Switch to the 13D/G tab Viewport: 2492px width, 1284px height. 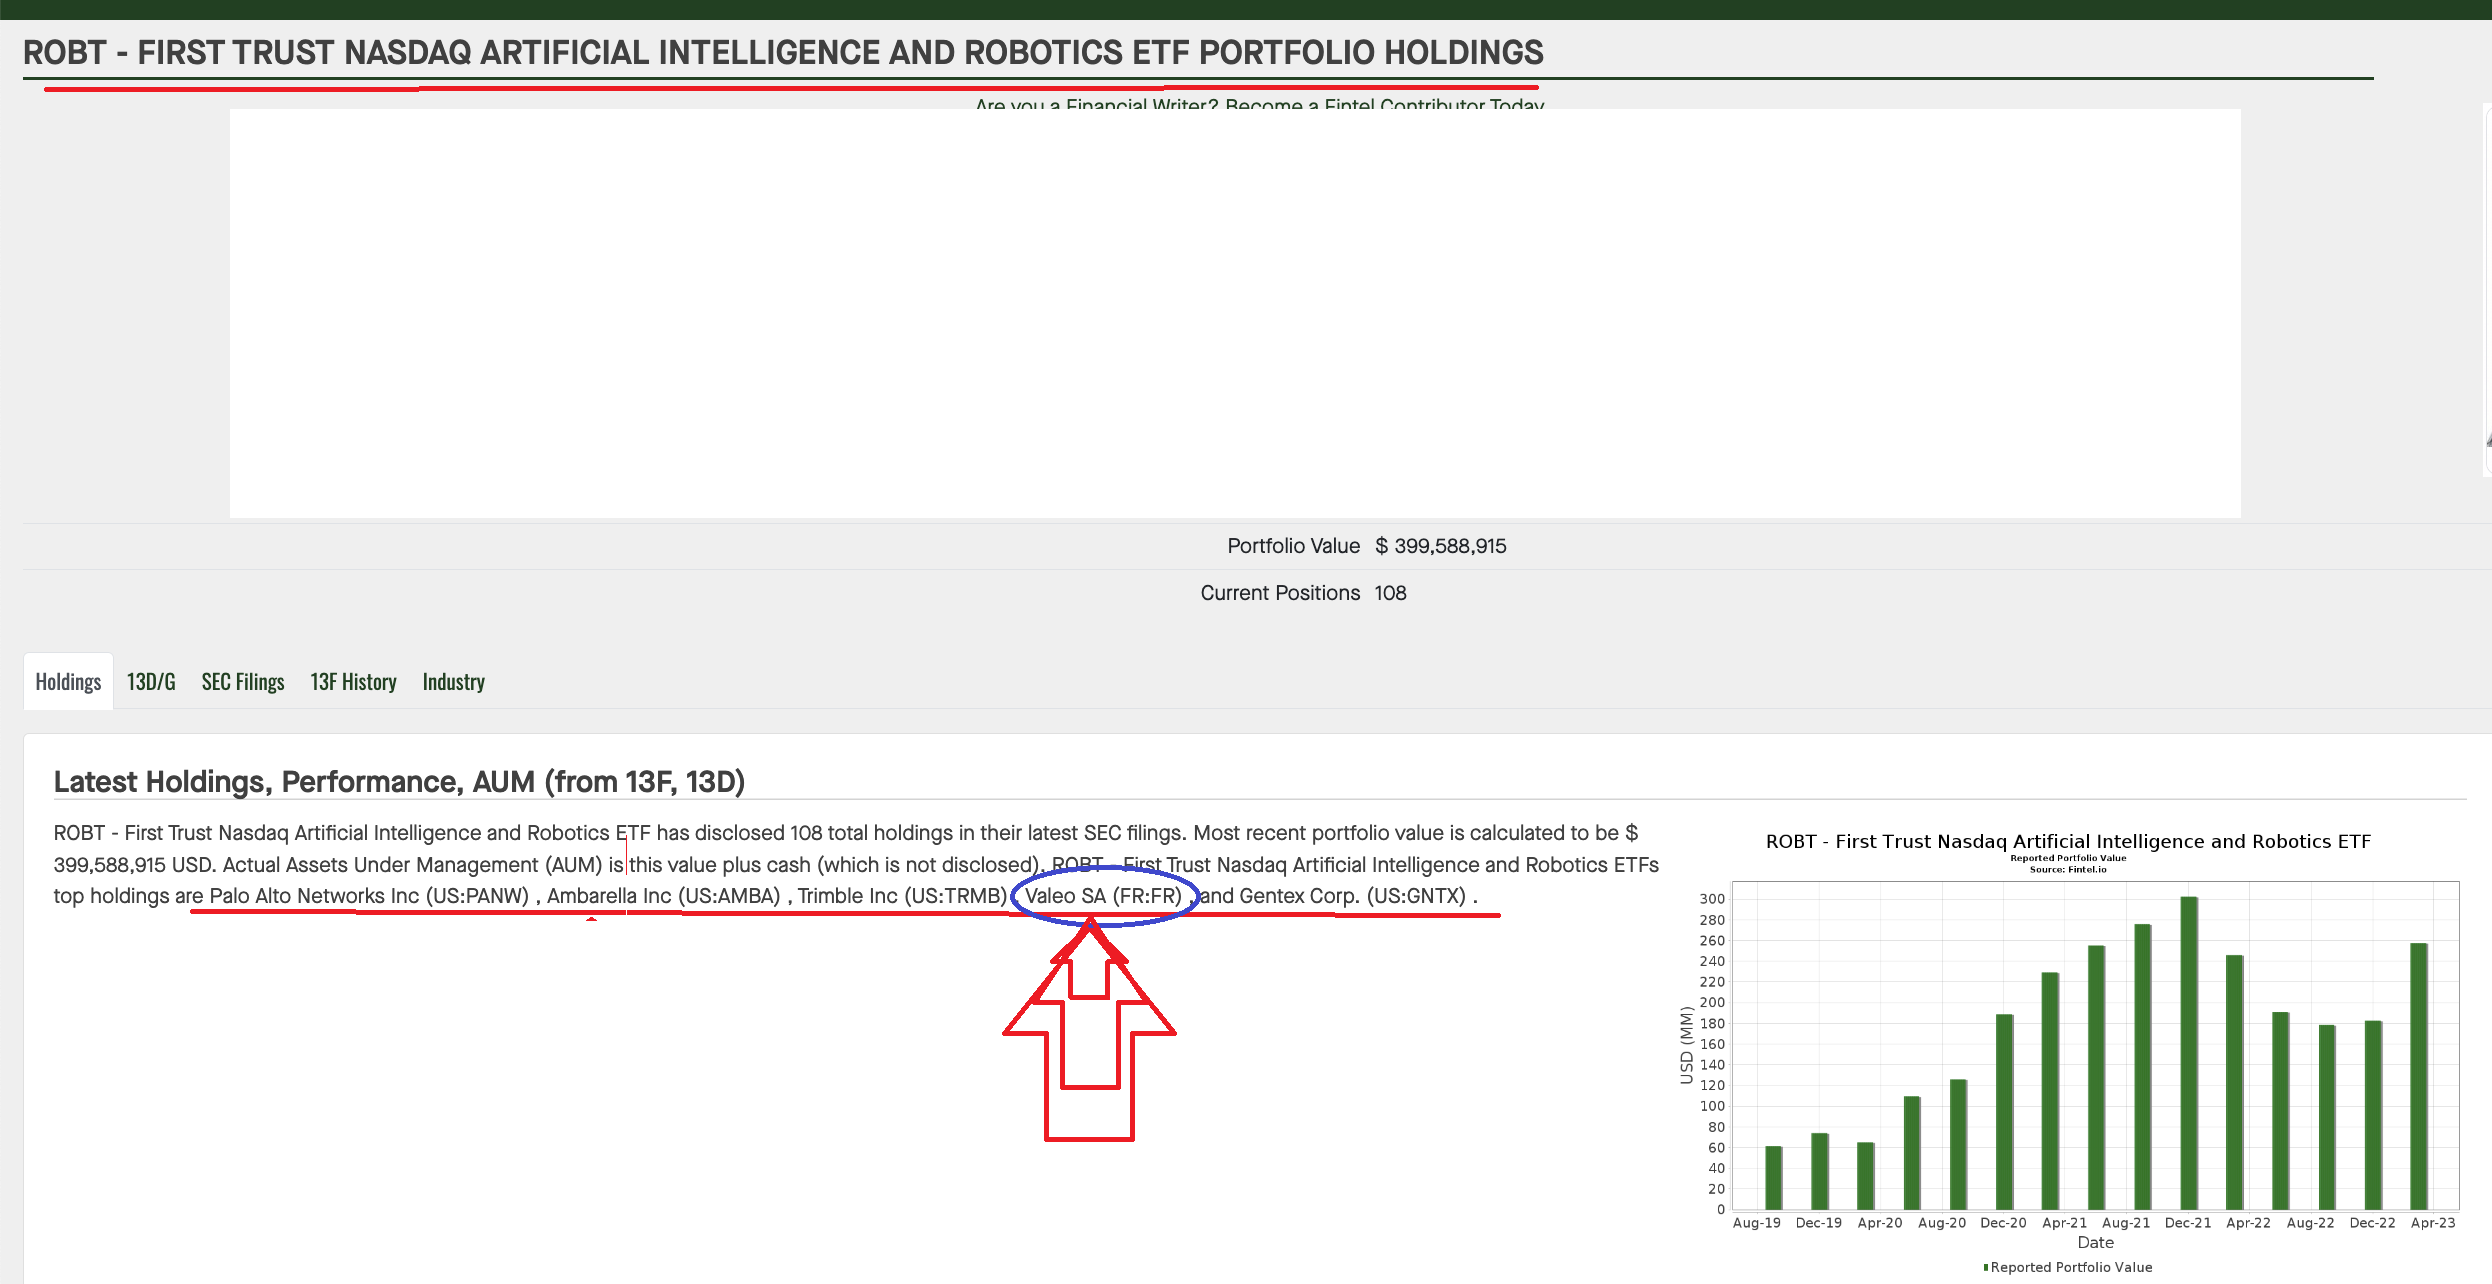(x=151, y=682)
